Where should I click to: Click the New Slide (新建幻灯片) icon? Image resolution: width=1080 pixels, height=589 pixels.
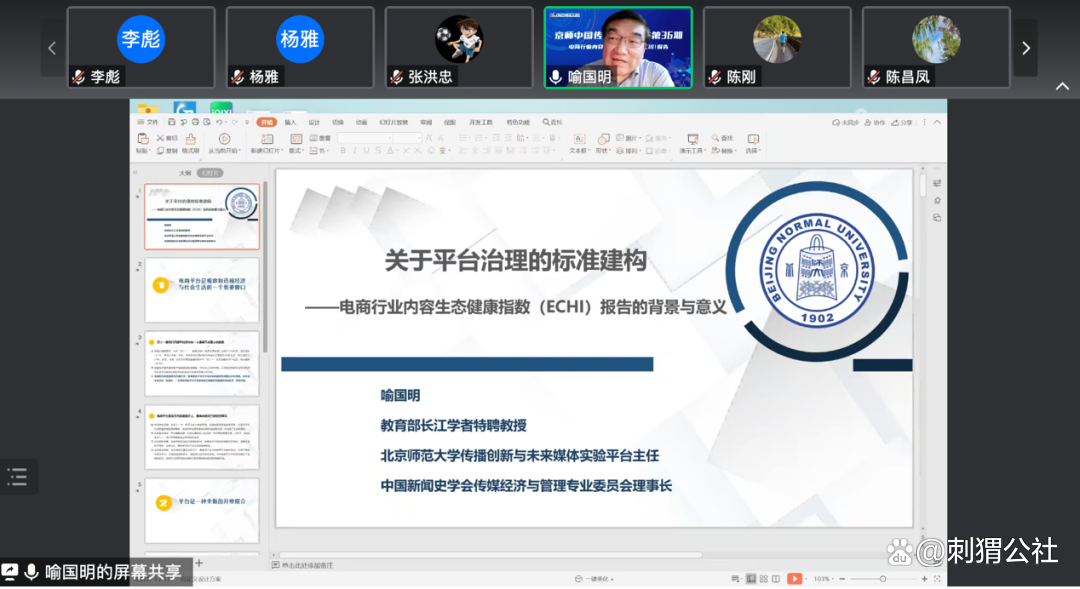[267, 139]
